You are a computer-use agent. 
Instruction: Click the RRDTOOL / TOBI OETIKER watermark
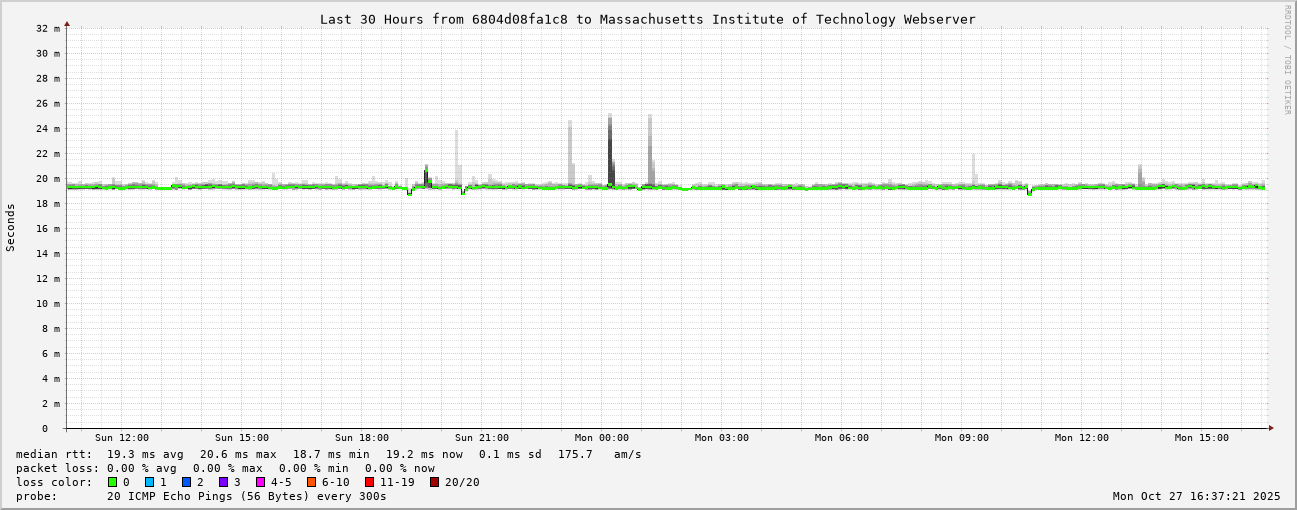1288,60
